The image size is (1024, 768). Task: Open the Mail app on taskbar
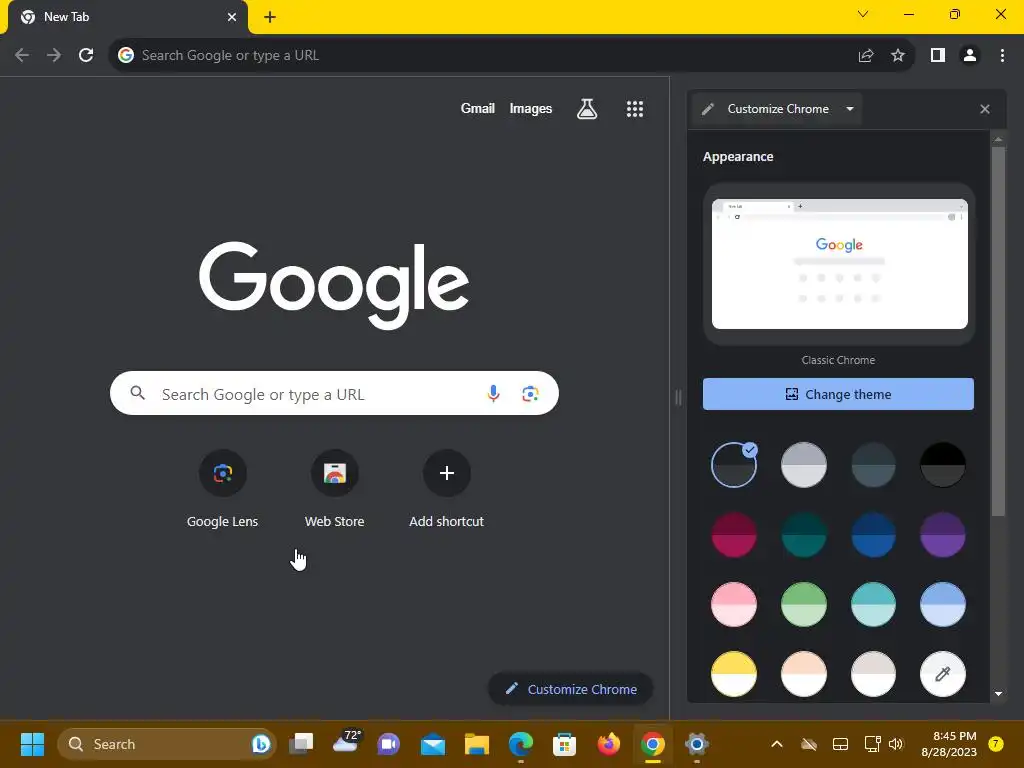(433, 744)
